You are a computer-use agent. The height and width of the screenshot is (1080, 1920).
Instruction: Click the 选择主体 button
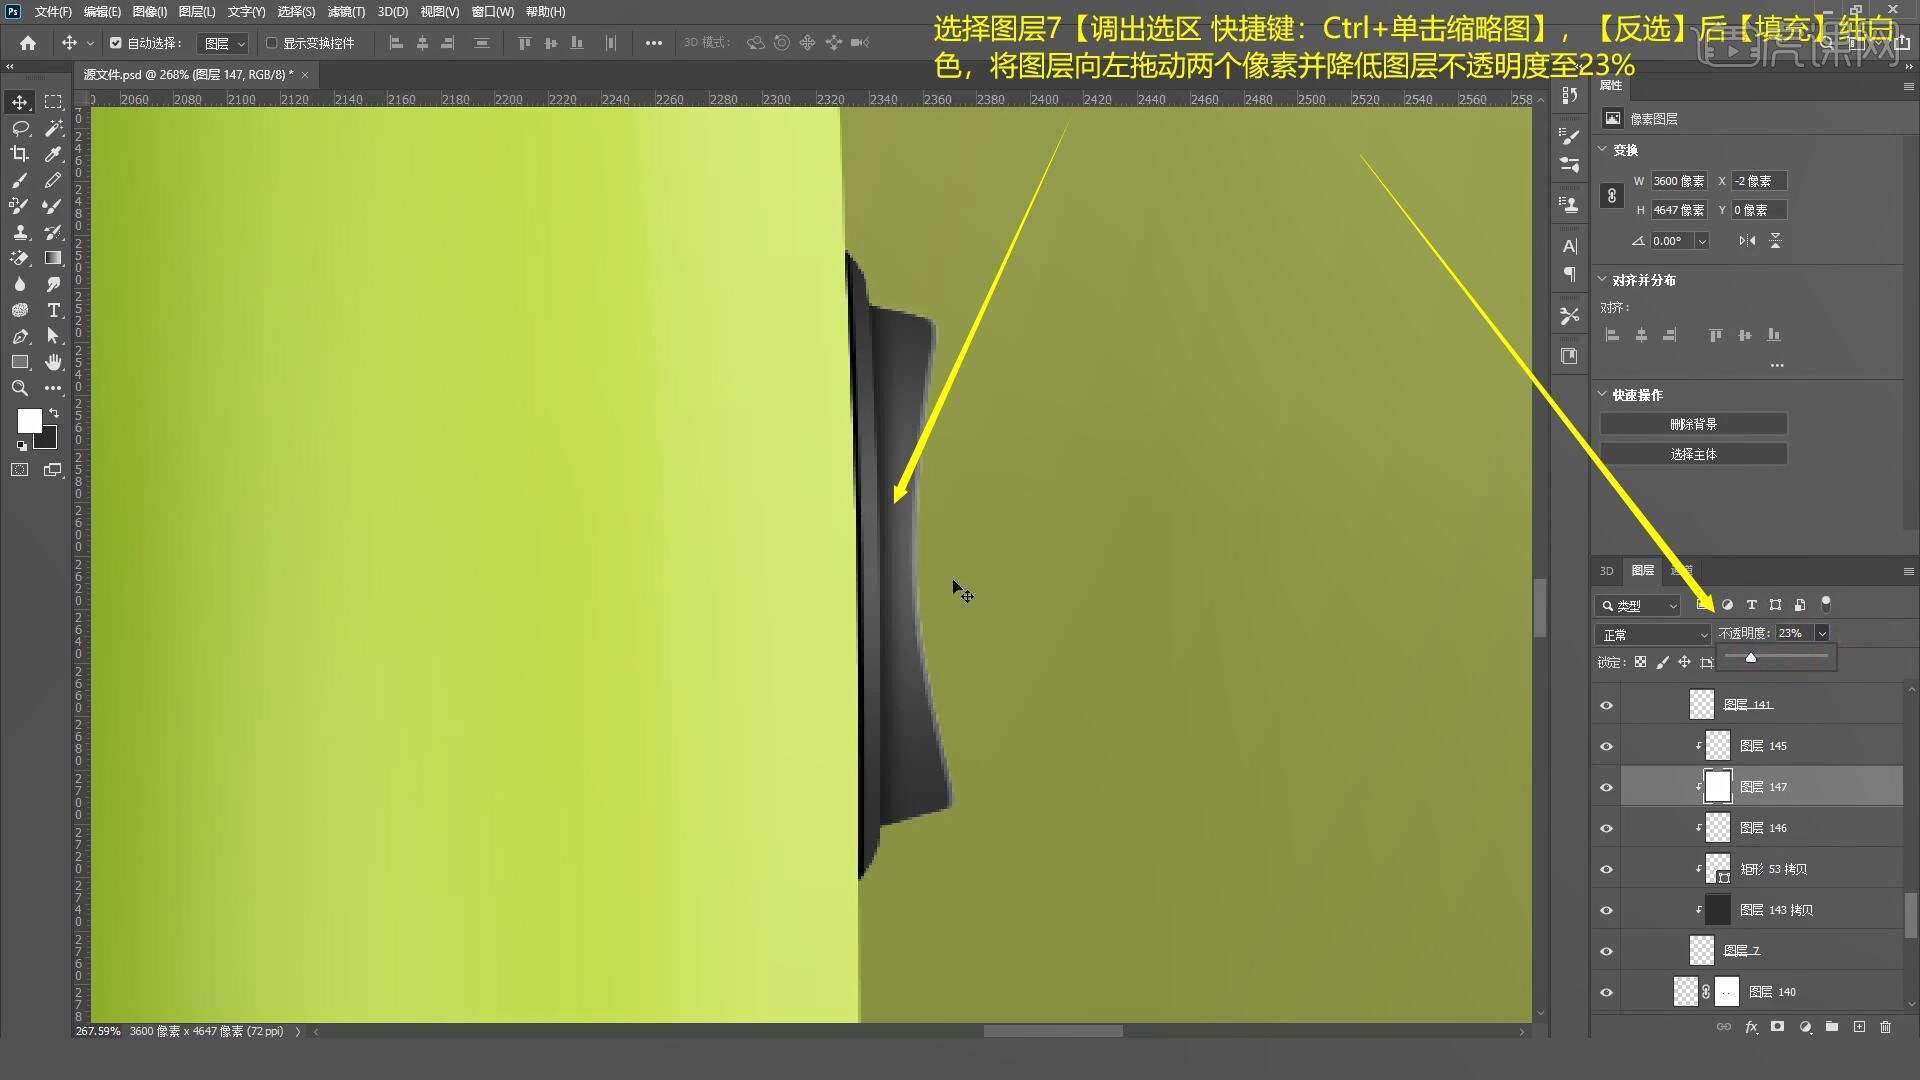1693,454
